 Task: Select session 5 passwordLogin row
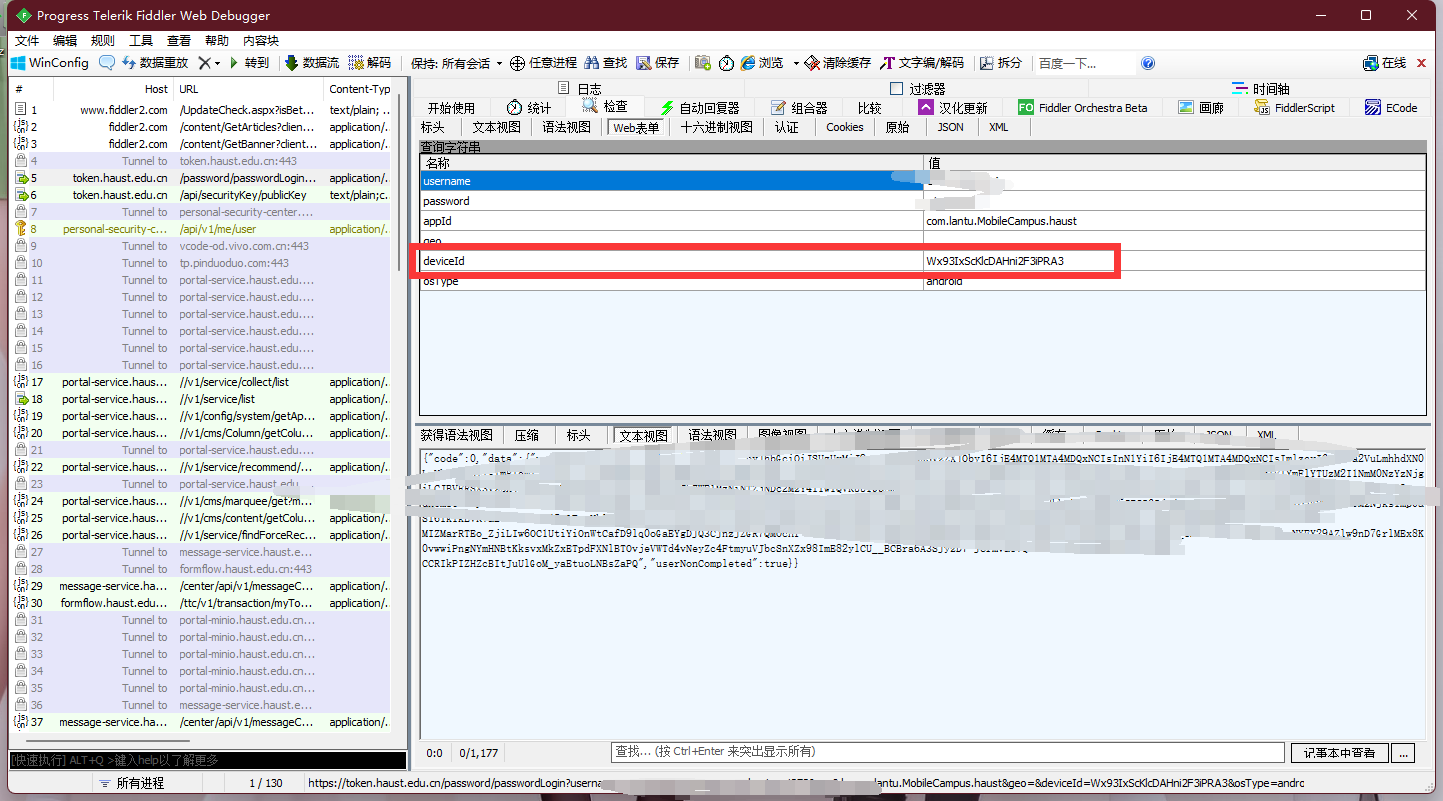point(200,178)
